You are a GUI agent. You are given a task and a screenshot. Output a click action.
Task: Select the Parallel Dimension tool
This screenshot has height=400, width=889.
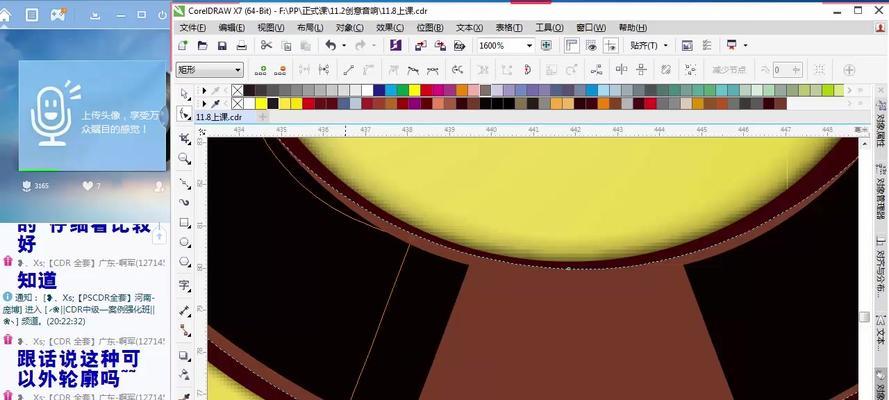coord(184,310)
